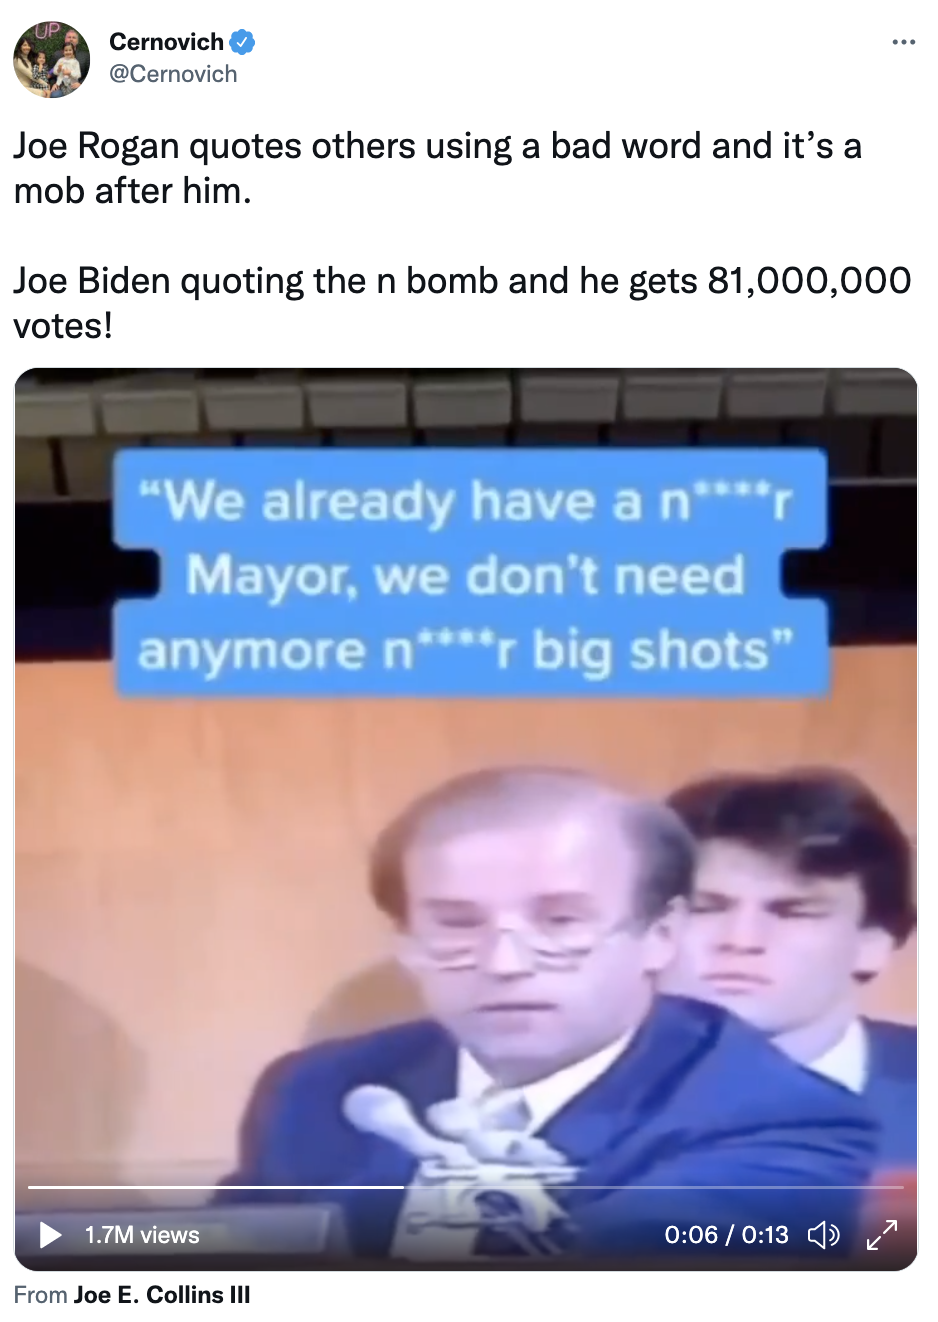Click the playhead at the current video position
The image size is (938, 1322).
click(404, 1187)
